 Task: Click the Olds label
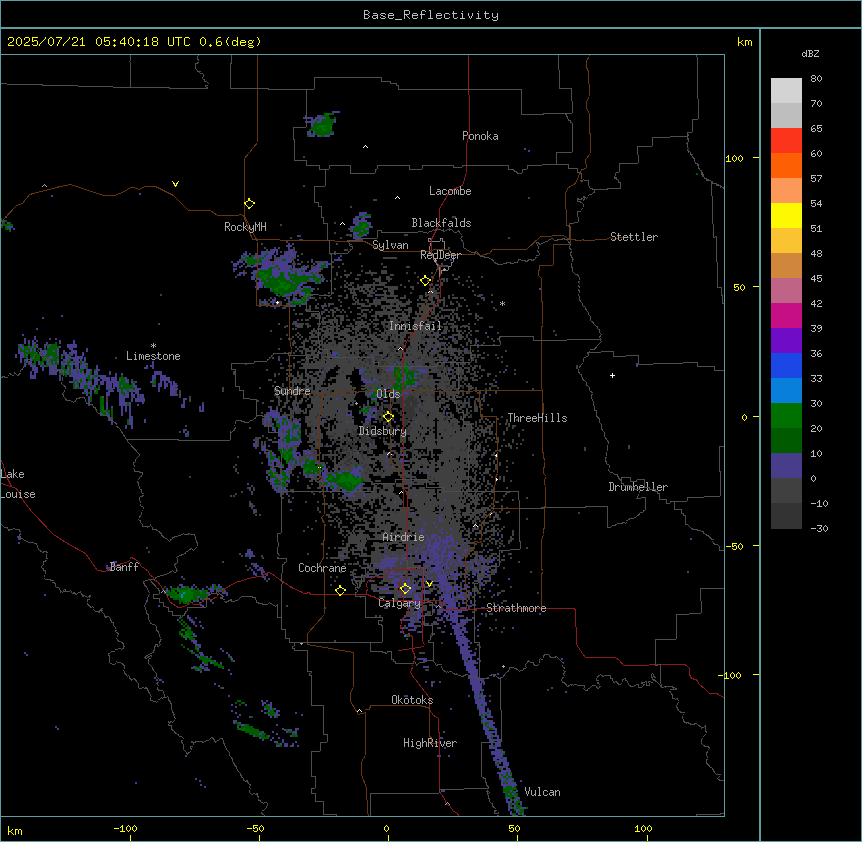click(388, 394)
